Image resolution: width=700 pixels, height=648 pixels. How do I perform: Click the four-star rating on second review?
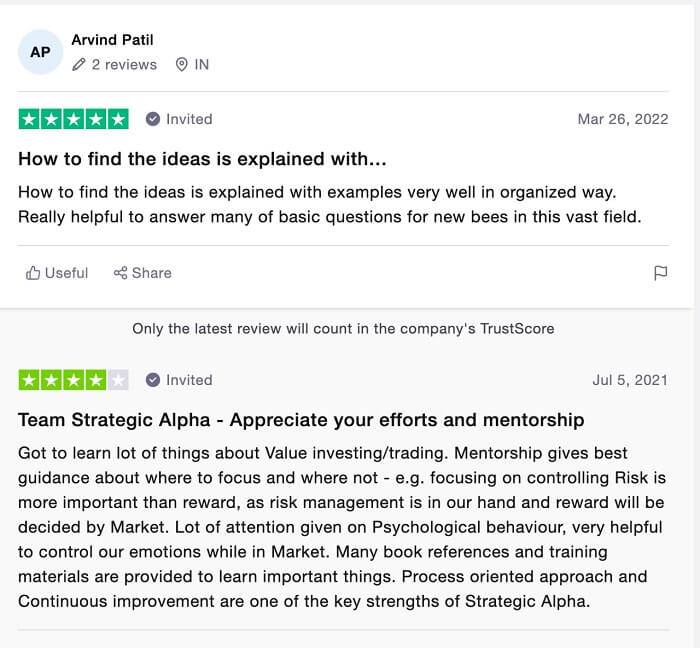point(62,380)
